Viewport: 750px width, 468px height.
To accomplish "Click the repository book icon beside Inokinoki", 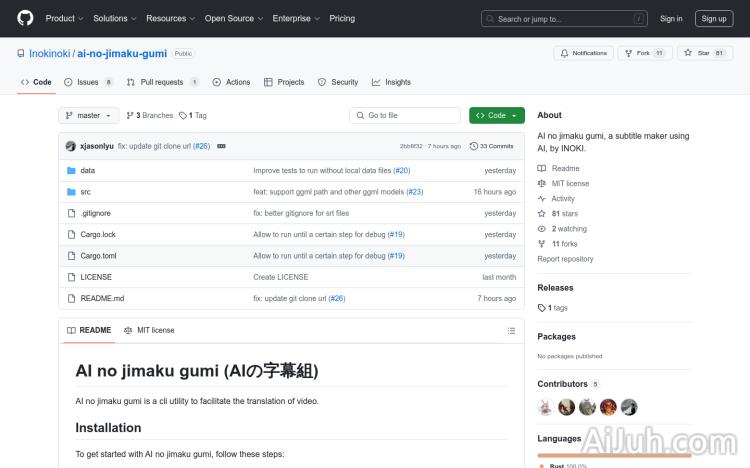I will (21, 53).
